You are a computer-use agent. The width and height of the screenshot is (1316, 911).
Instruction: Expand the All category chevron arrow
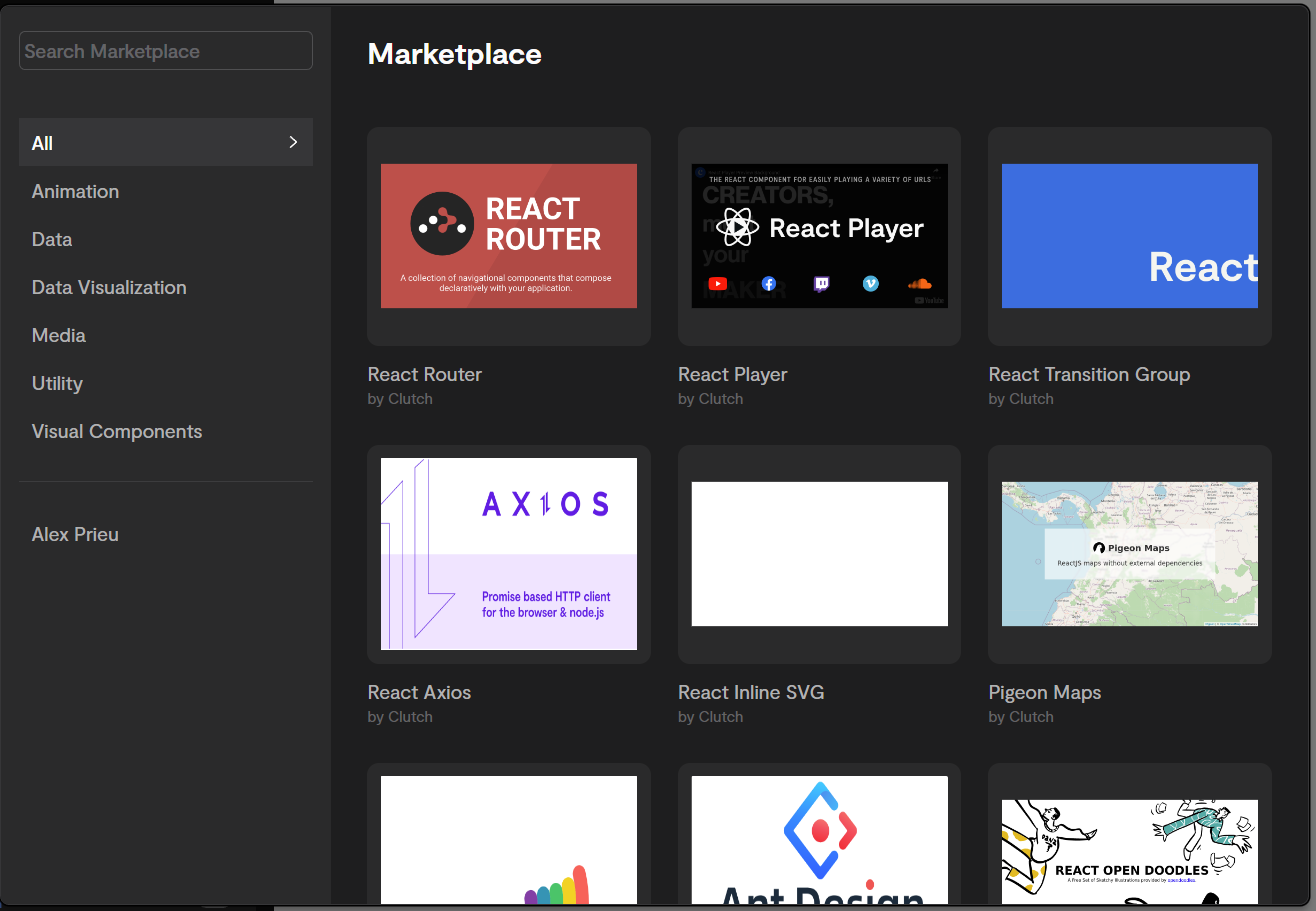coord(293,142)
